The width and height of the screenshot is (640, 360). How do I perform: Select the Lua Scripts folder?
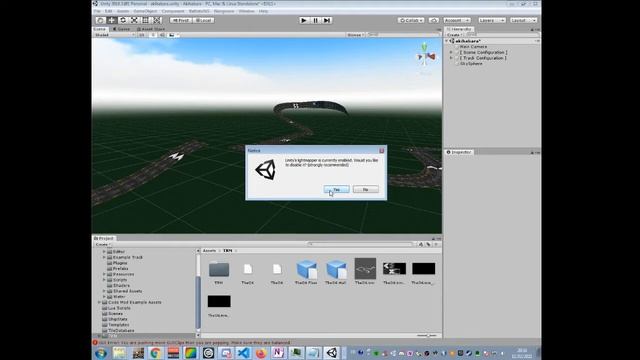(x=116, y=308)
